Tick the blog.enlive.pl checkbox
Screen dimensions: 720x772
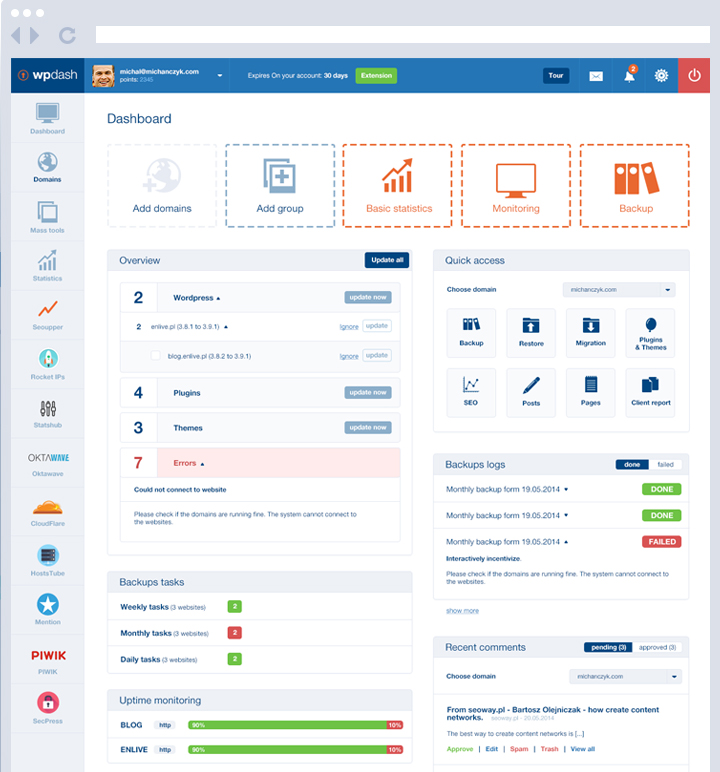(x=155, y=355)
